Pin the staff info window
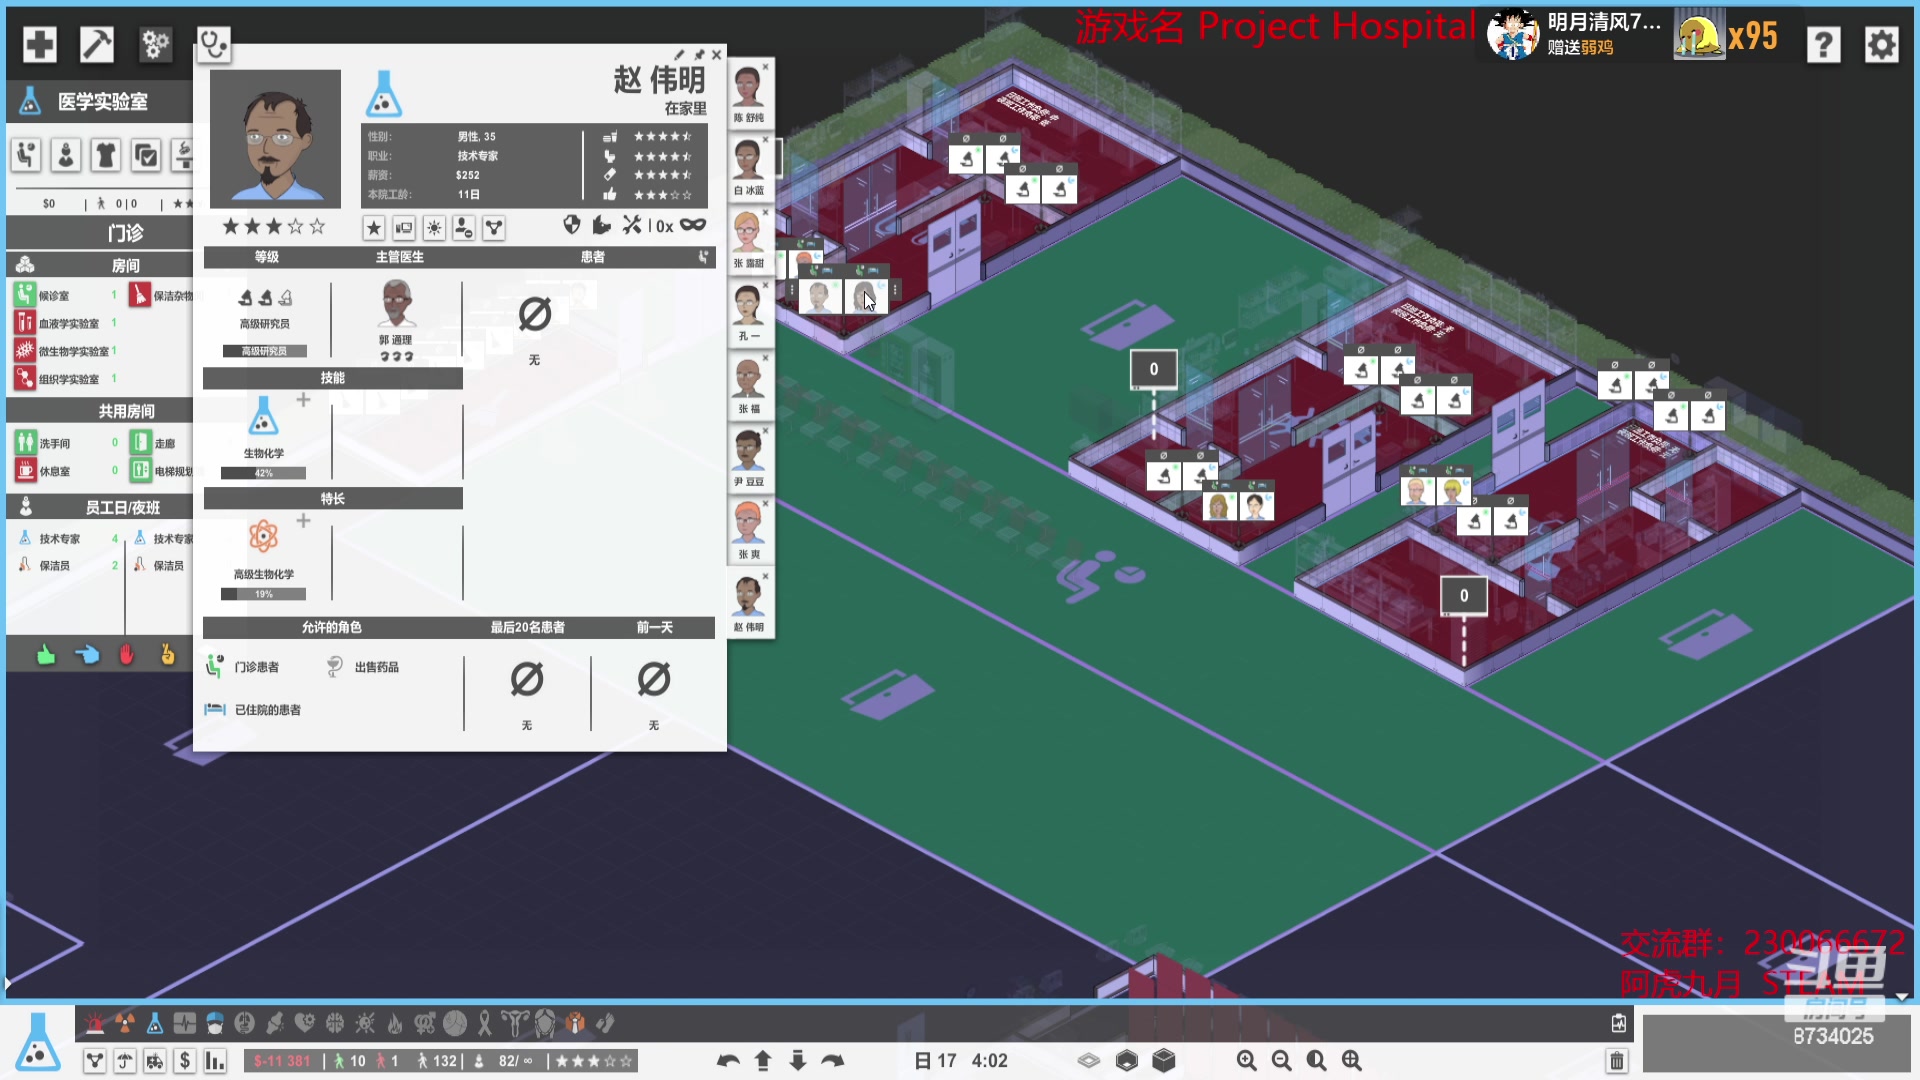Image resolution: width=1920 pixels, height=1080 pixels. tap(699, 55)
